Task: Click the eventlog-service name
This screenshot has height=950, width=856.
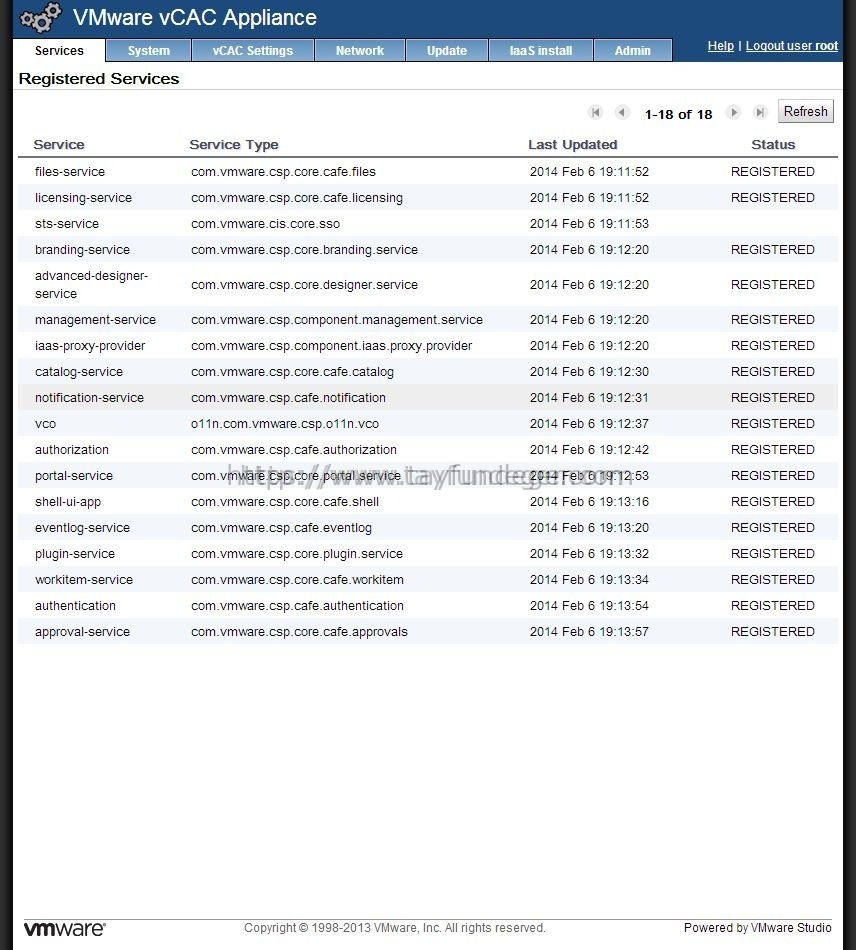Action: click(x=82, y=528)
